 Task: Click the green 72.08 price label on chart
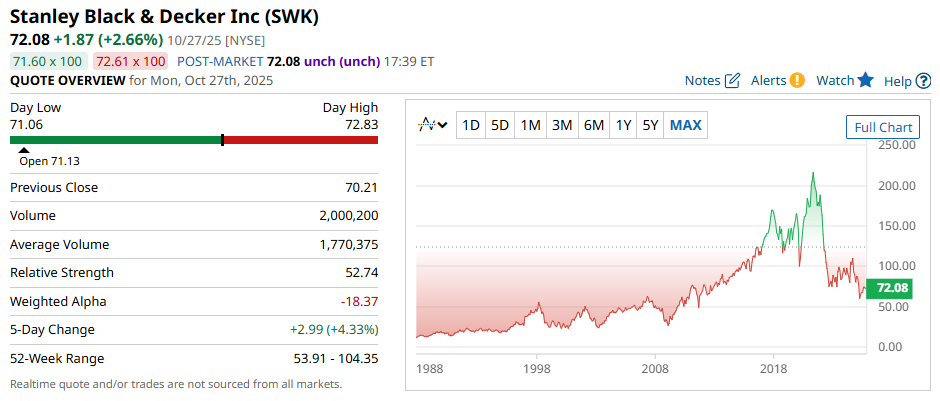pos(891,288)
